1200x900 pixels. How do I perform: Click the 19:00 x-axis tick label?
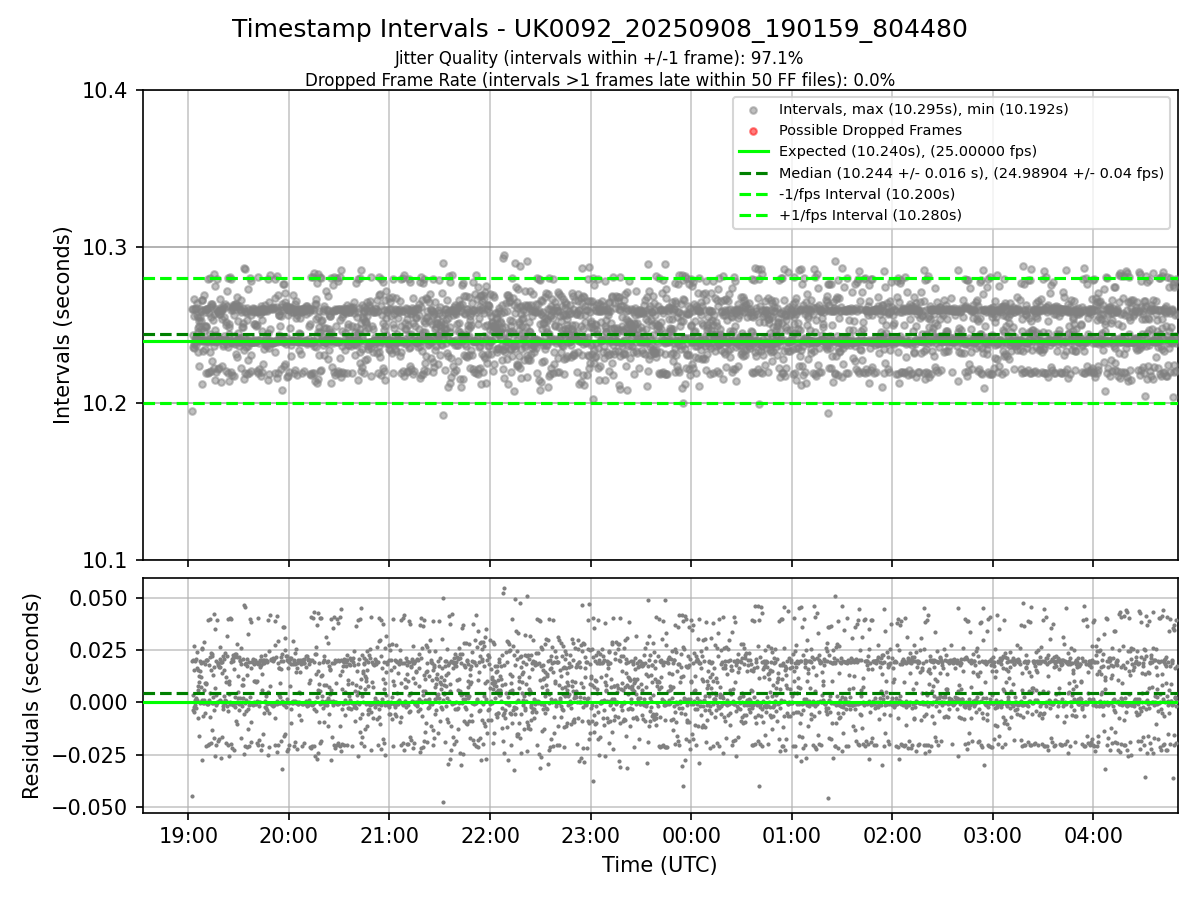(x=188, y=834)
